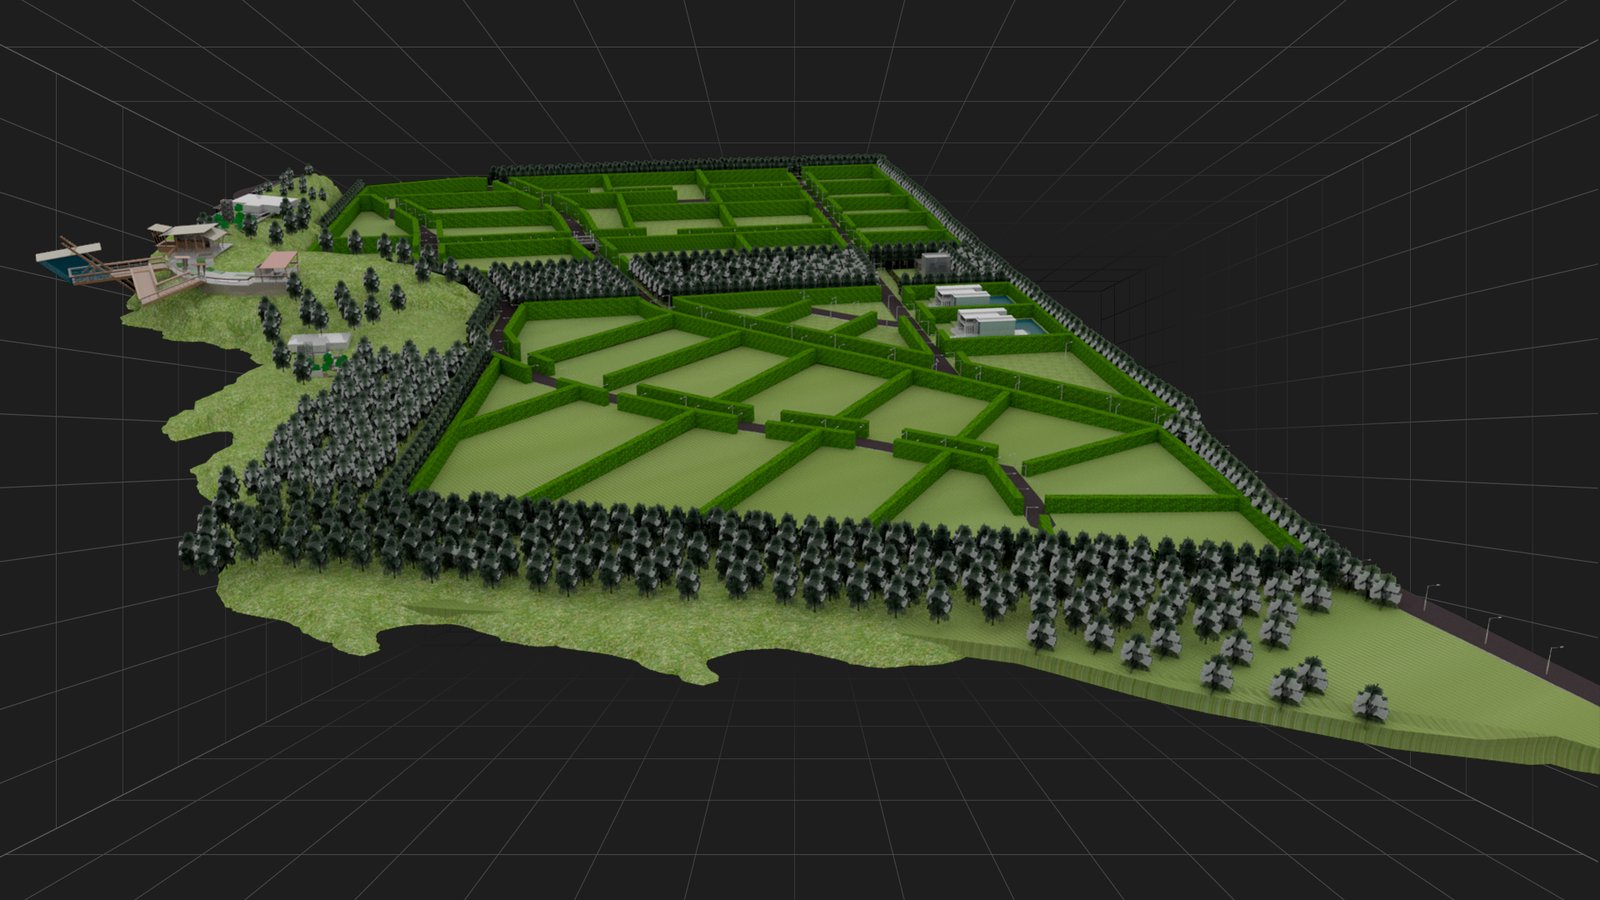Click the large bottom-left hedged field plot
Image resolution: width=1600 pixels, height=900 pixels.
pos(530,450)
